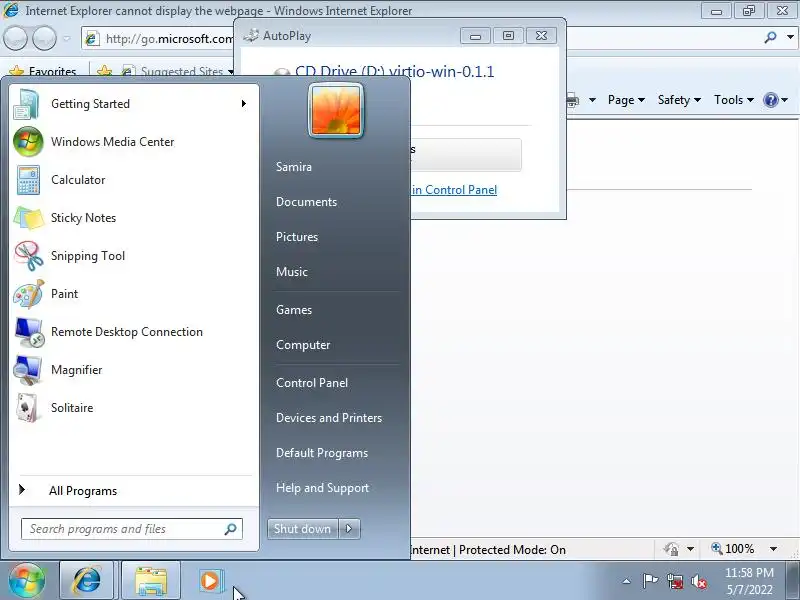Screen dimensions: 800x600
Task: Open Default Programs
Action: 322,453
